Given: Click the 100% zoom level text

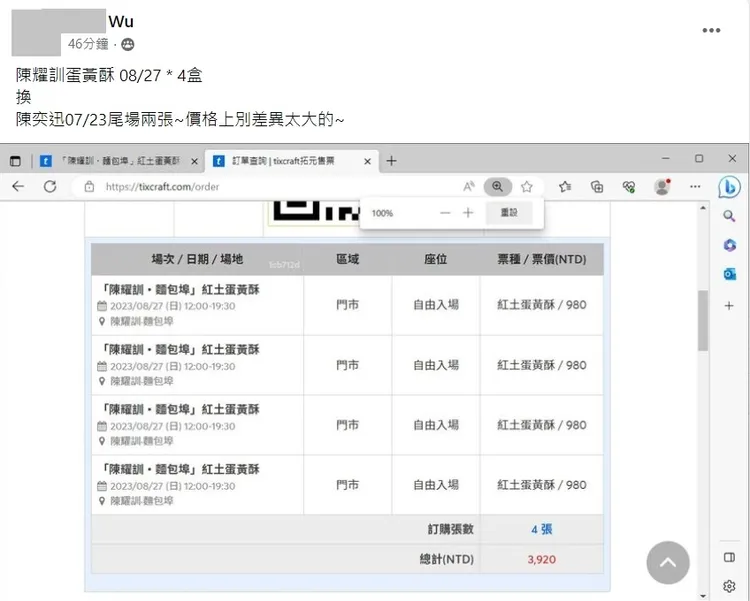Looking at the screenshot, I should [x=382, y=213].
